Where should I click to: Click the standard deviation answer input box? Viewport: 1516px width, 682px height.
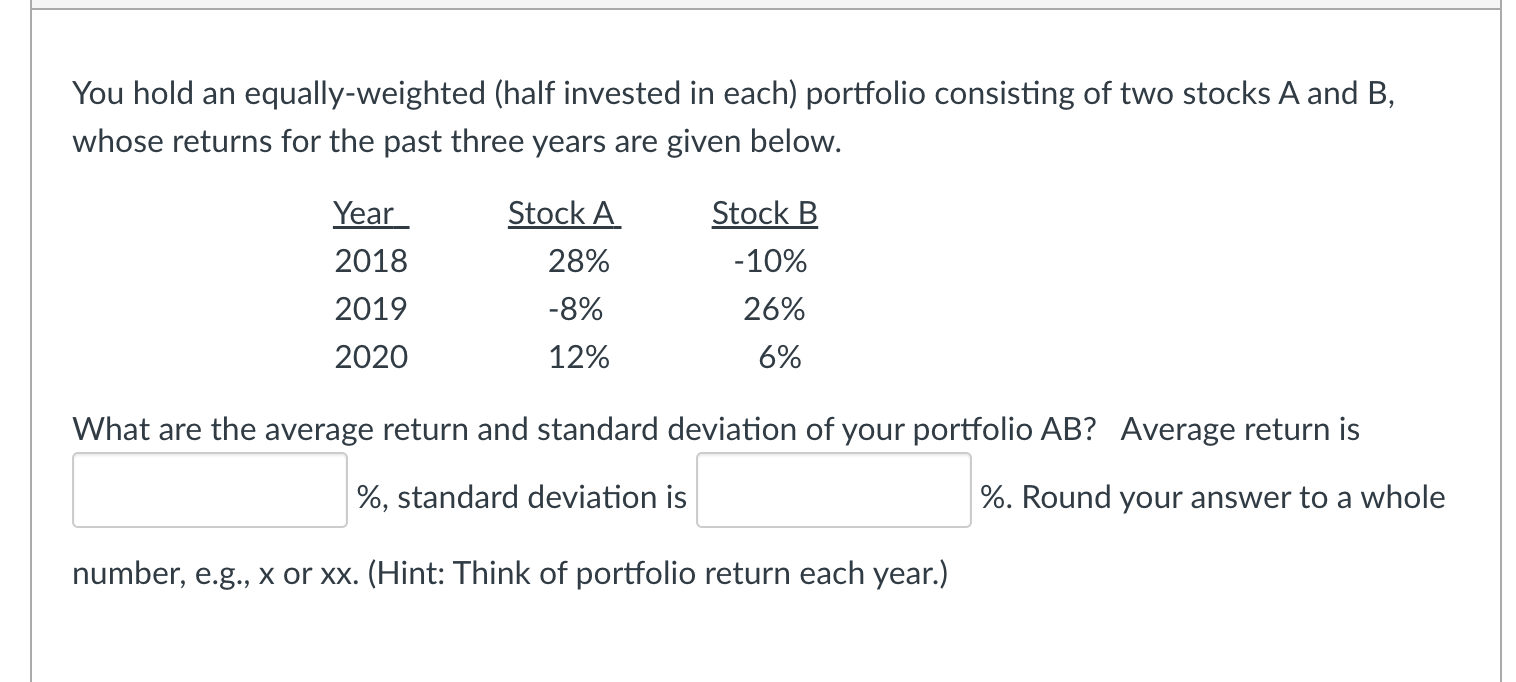click(834, 490)
